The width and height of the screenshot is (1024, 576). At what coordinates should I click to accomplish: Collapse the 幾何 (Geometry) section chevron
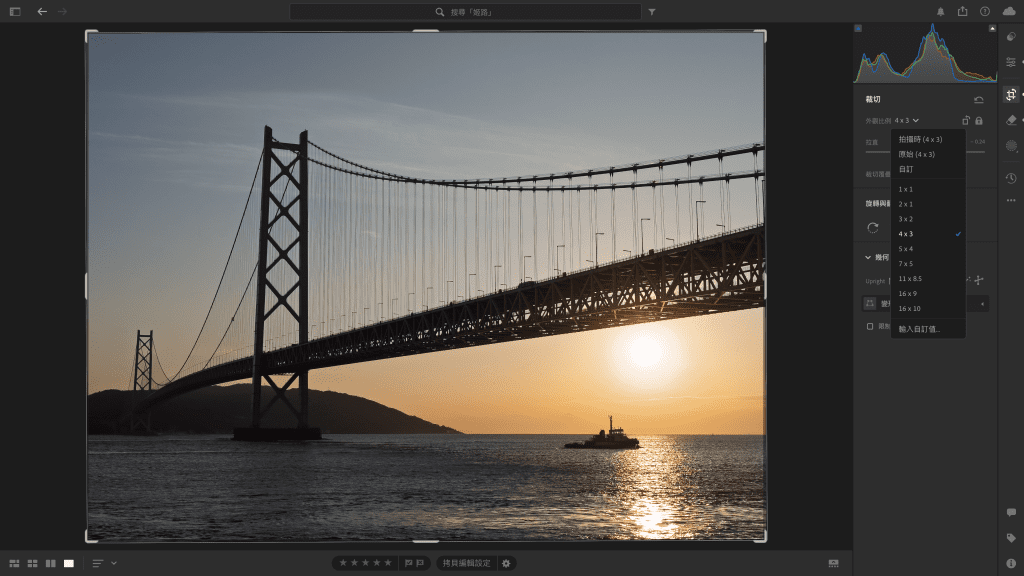tap(868, 257)
